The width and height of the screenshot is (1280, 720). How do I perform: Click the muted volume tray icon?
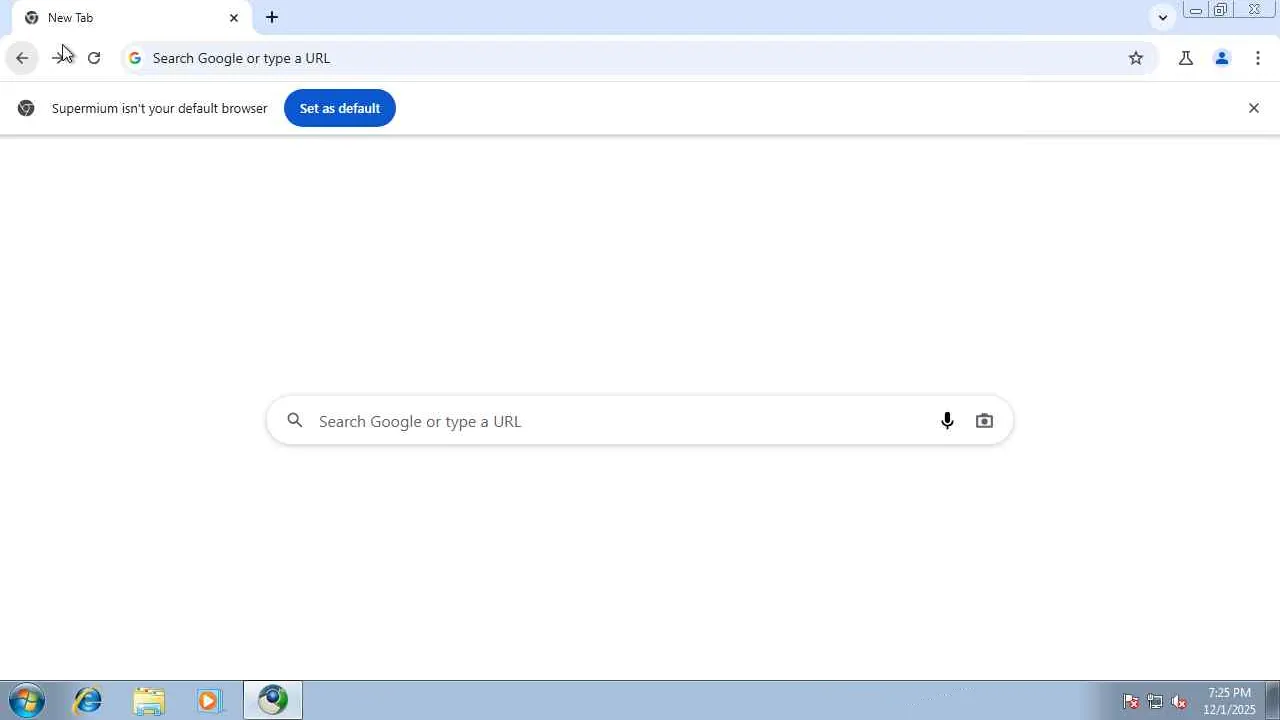pyautogui.click(x=1179, y=701)
